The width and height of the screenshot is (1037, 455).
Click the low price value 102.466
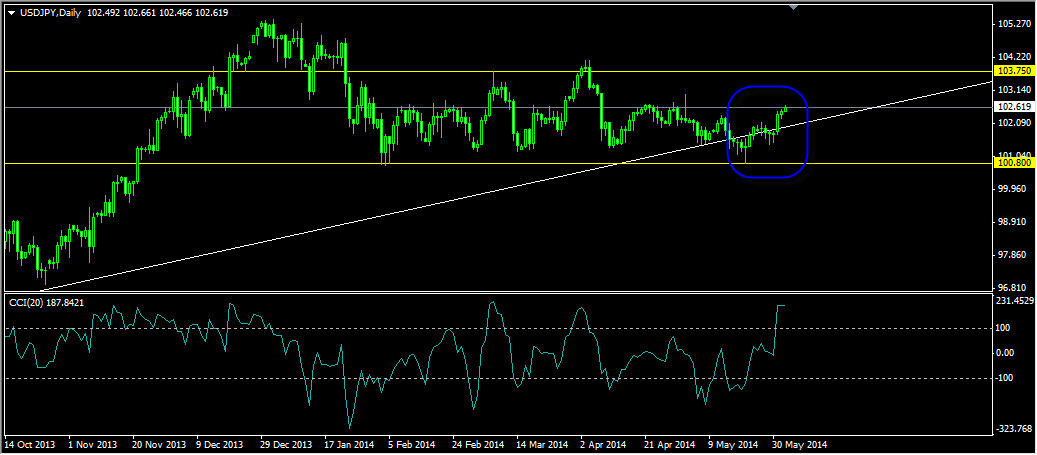pos(176,12)
